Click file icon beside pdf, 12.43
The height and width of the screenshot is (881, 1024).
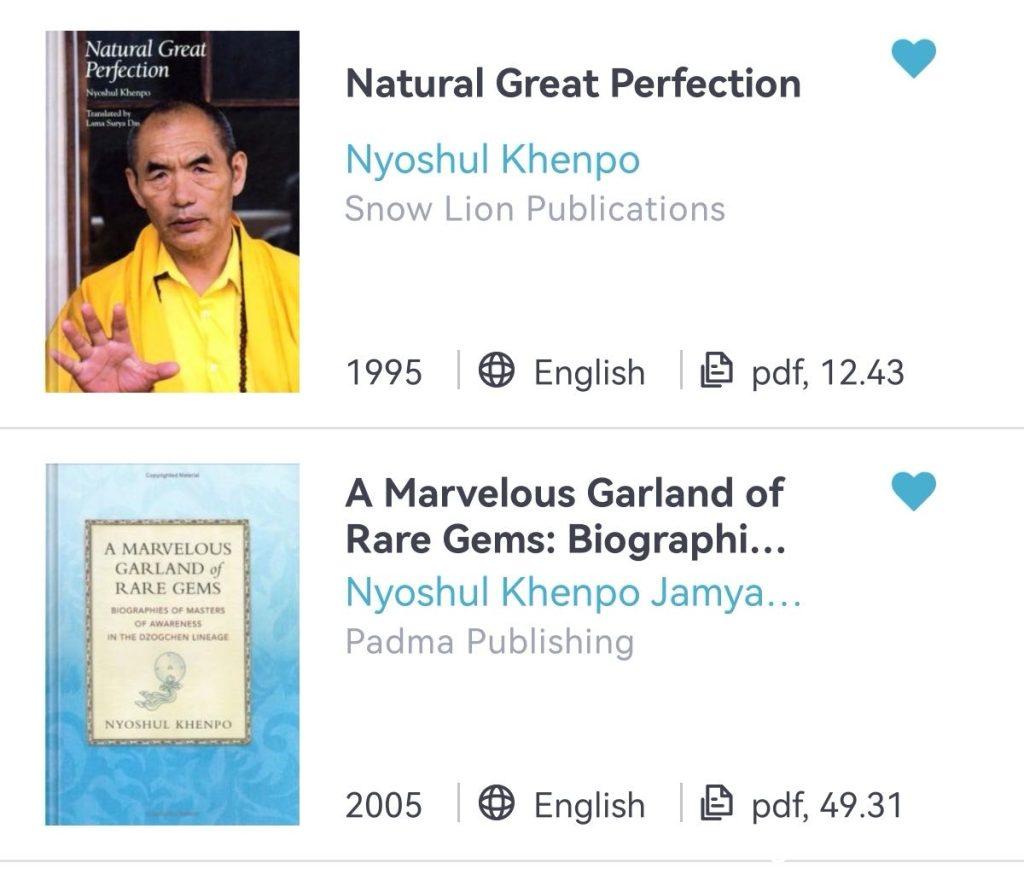[x=716, y=370]
